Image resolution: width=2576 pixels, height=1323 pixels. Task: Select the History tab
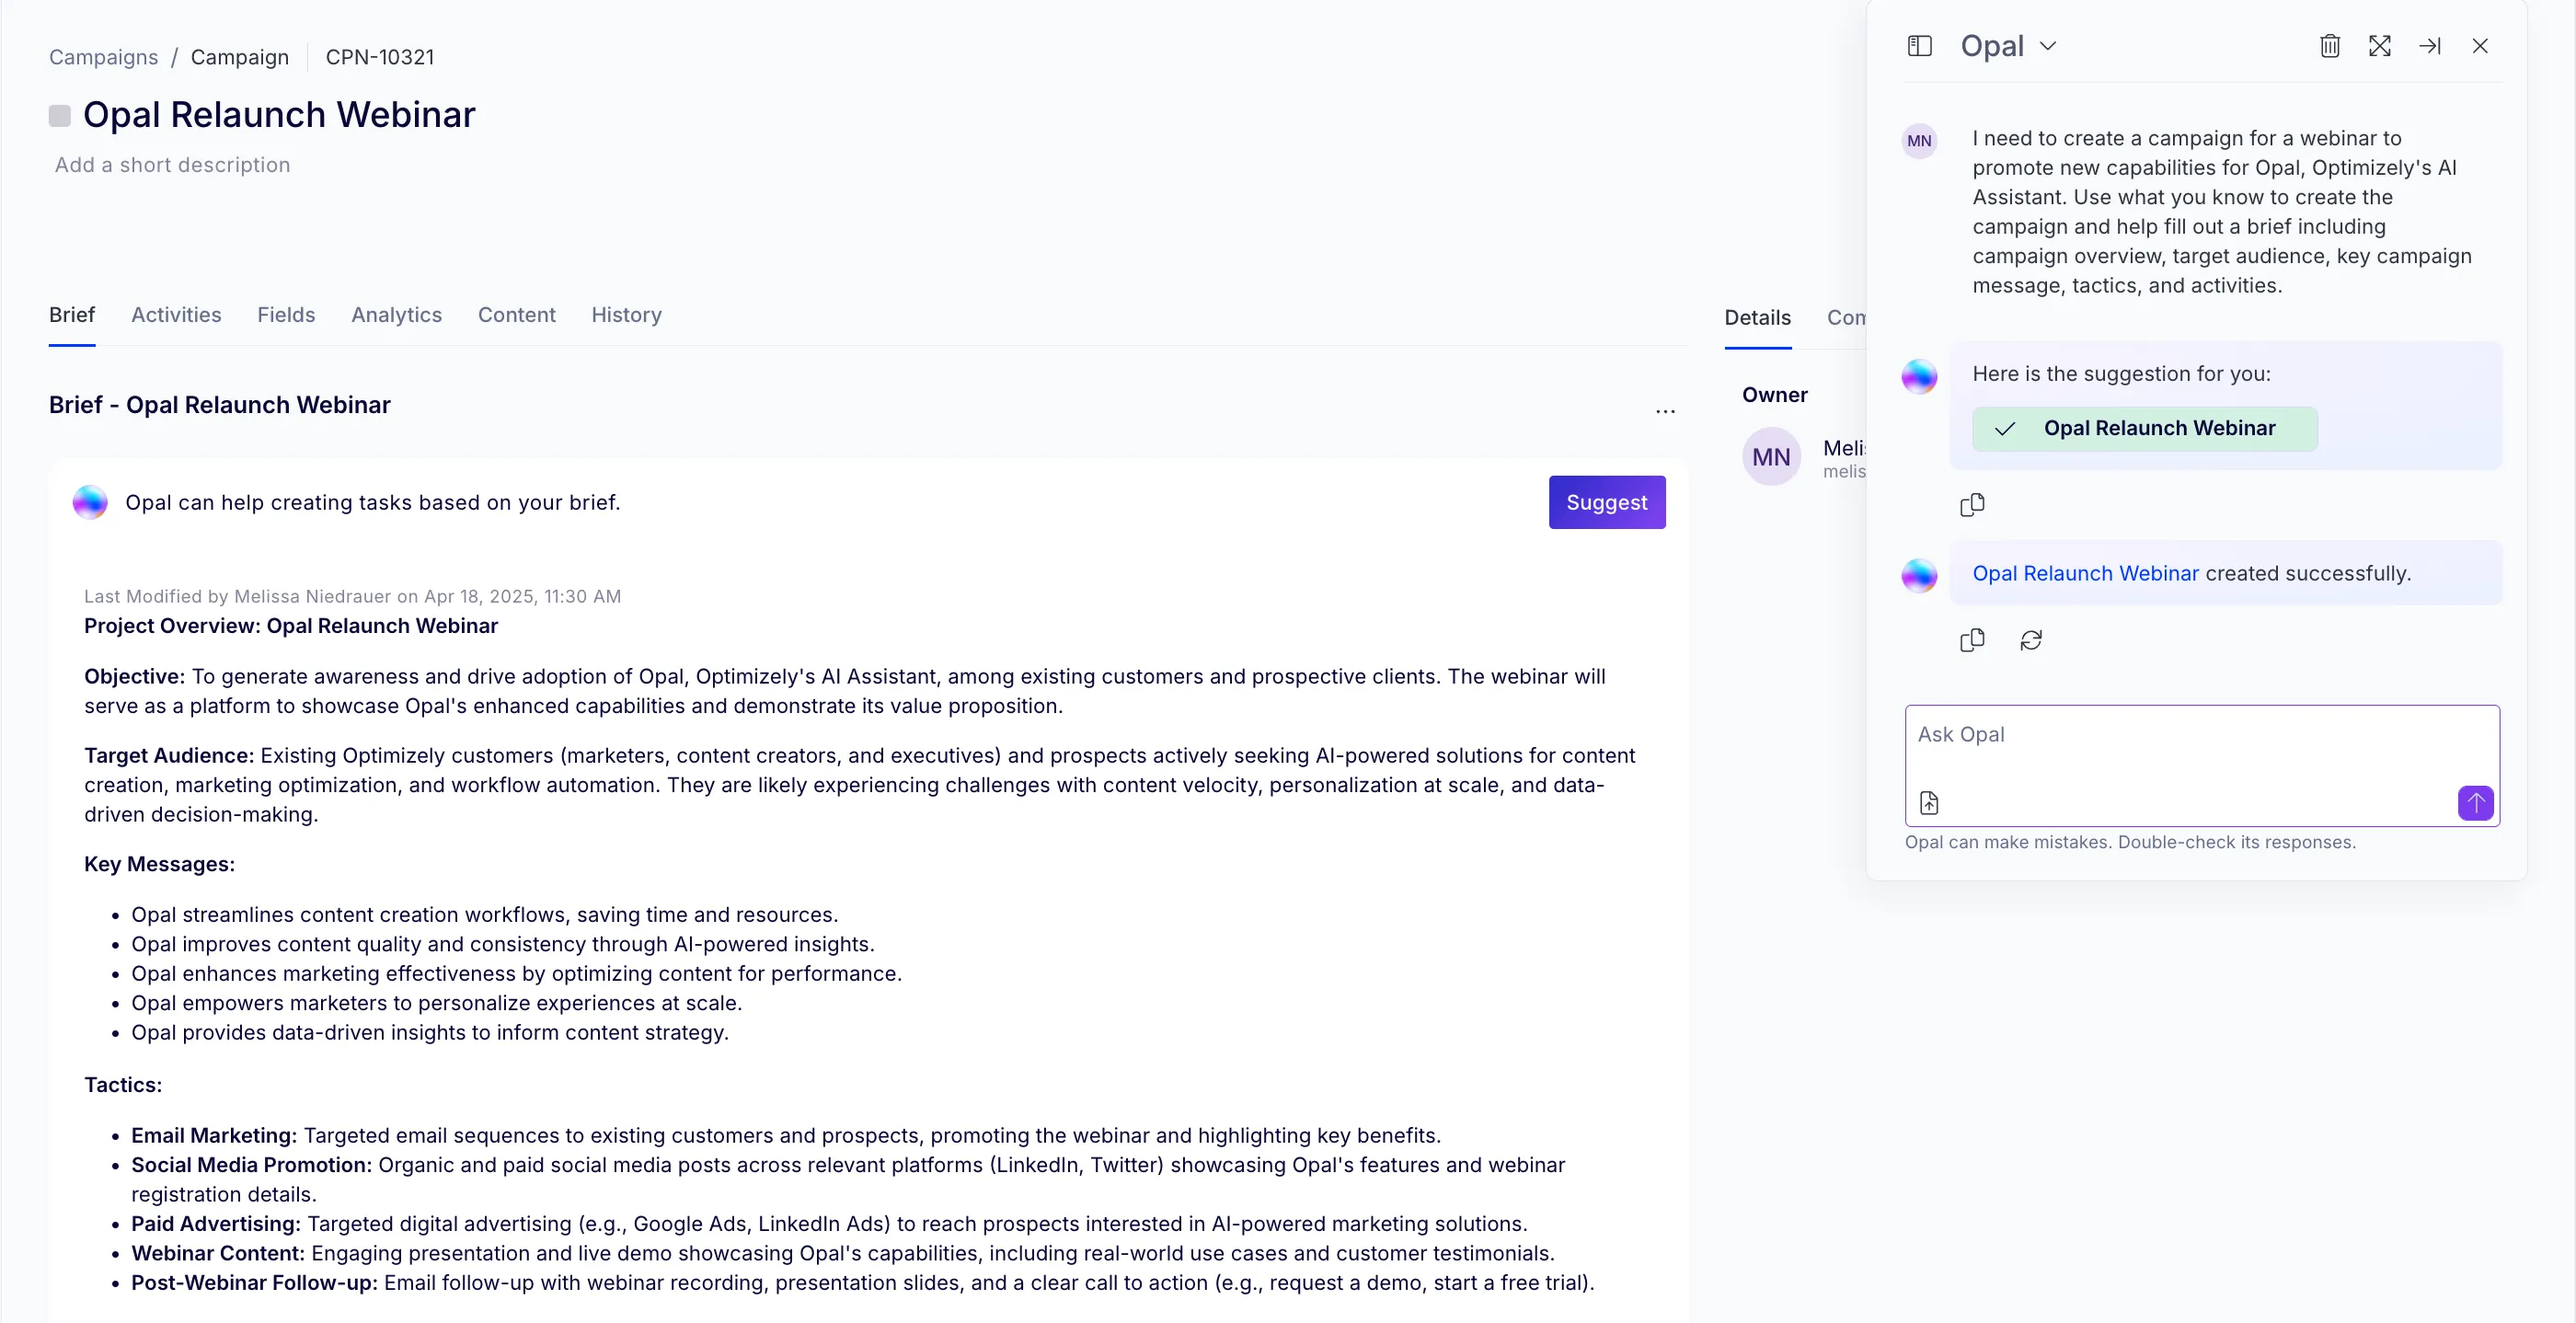point(626,315)
